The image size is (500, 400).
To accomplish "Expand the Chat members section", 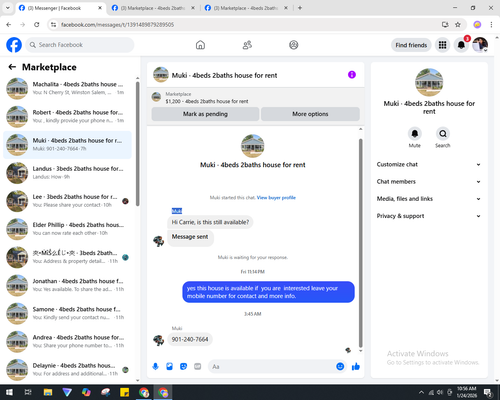I will coord(429,182).
